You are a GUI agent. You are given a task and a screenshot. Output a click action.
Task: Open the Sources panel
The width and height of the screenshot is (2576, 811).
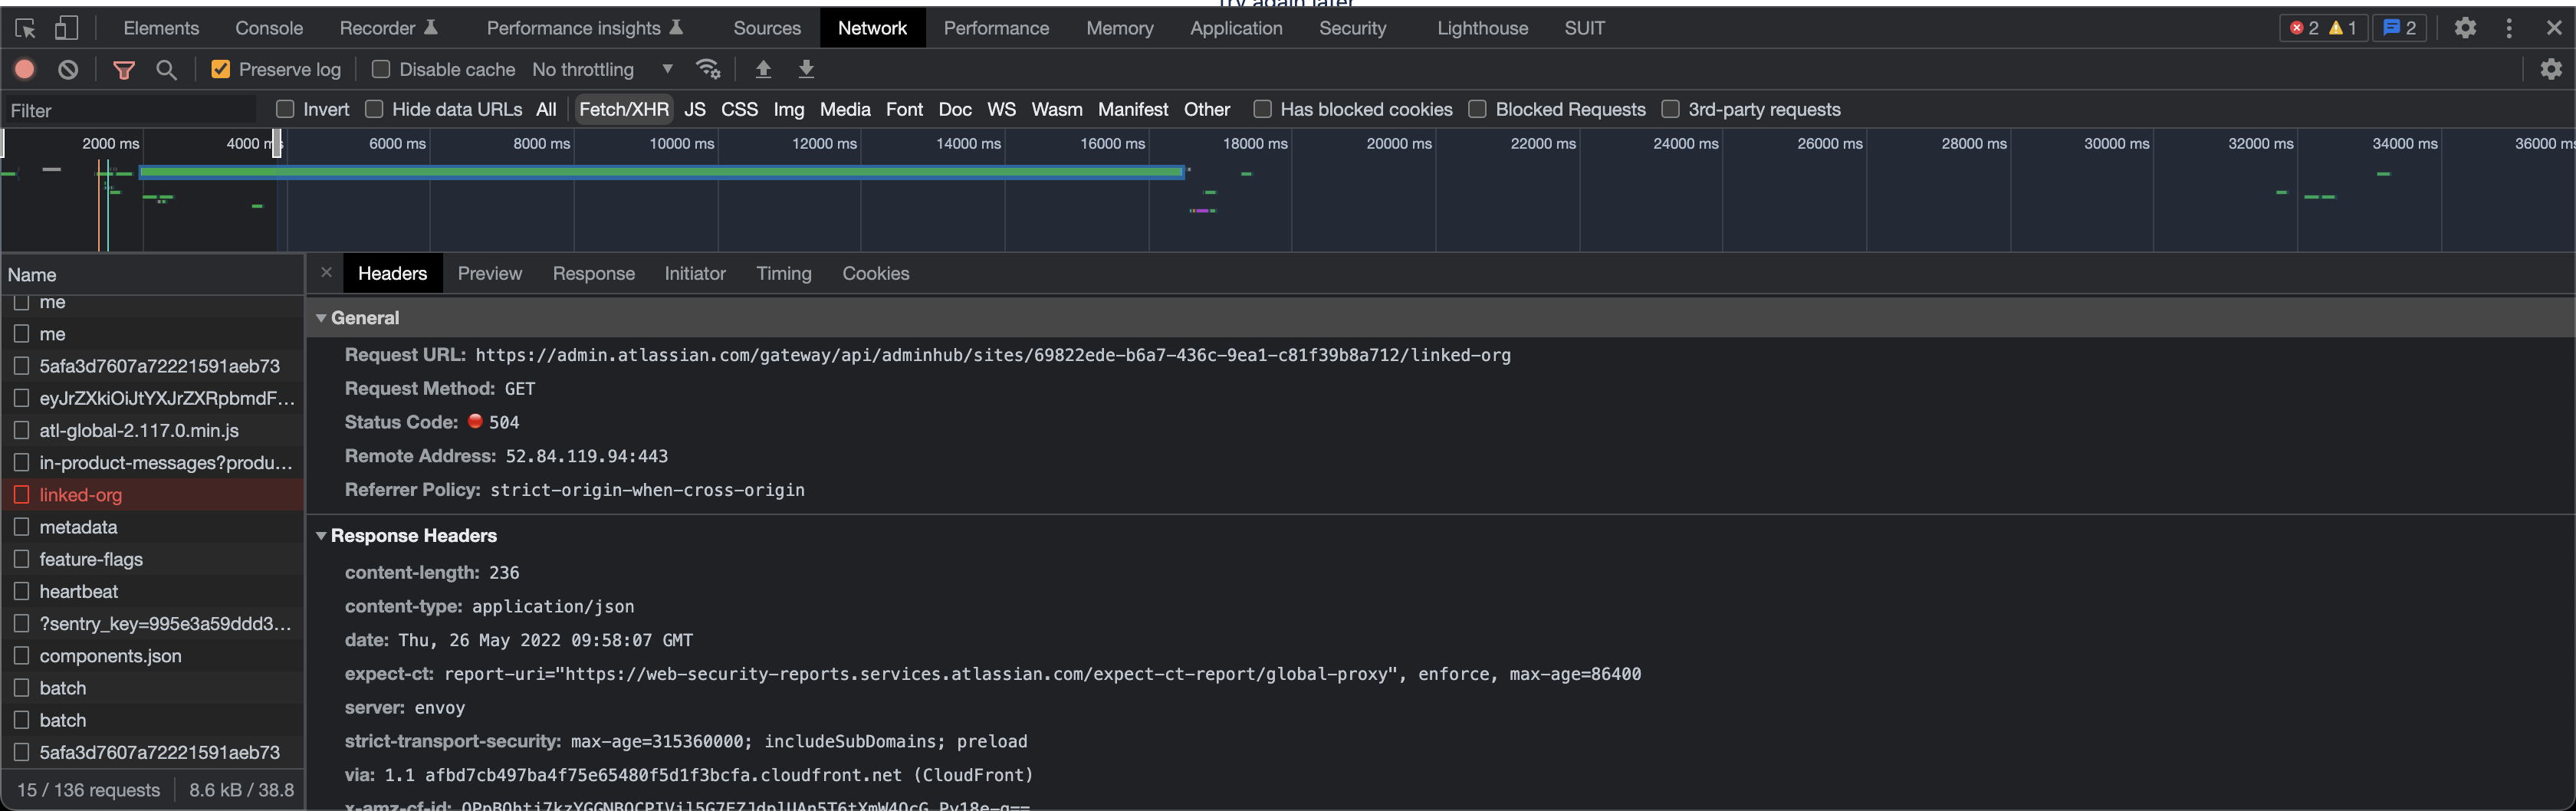point(767,28)
